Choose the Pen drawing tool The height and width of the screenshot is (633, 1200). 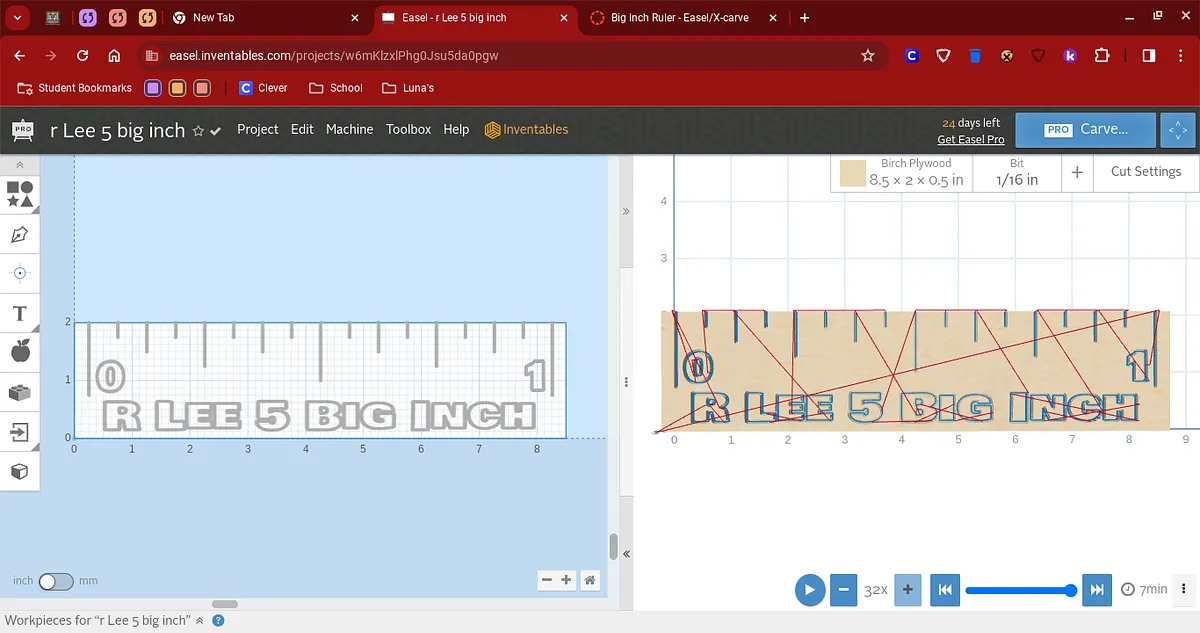[19, 235]
